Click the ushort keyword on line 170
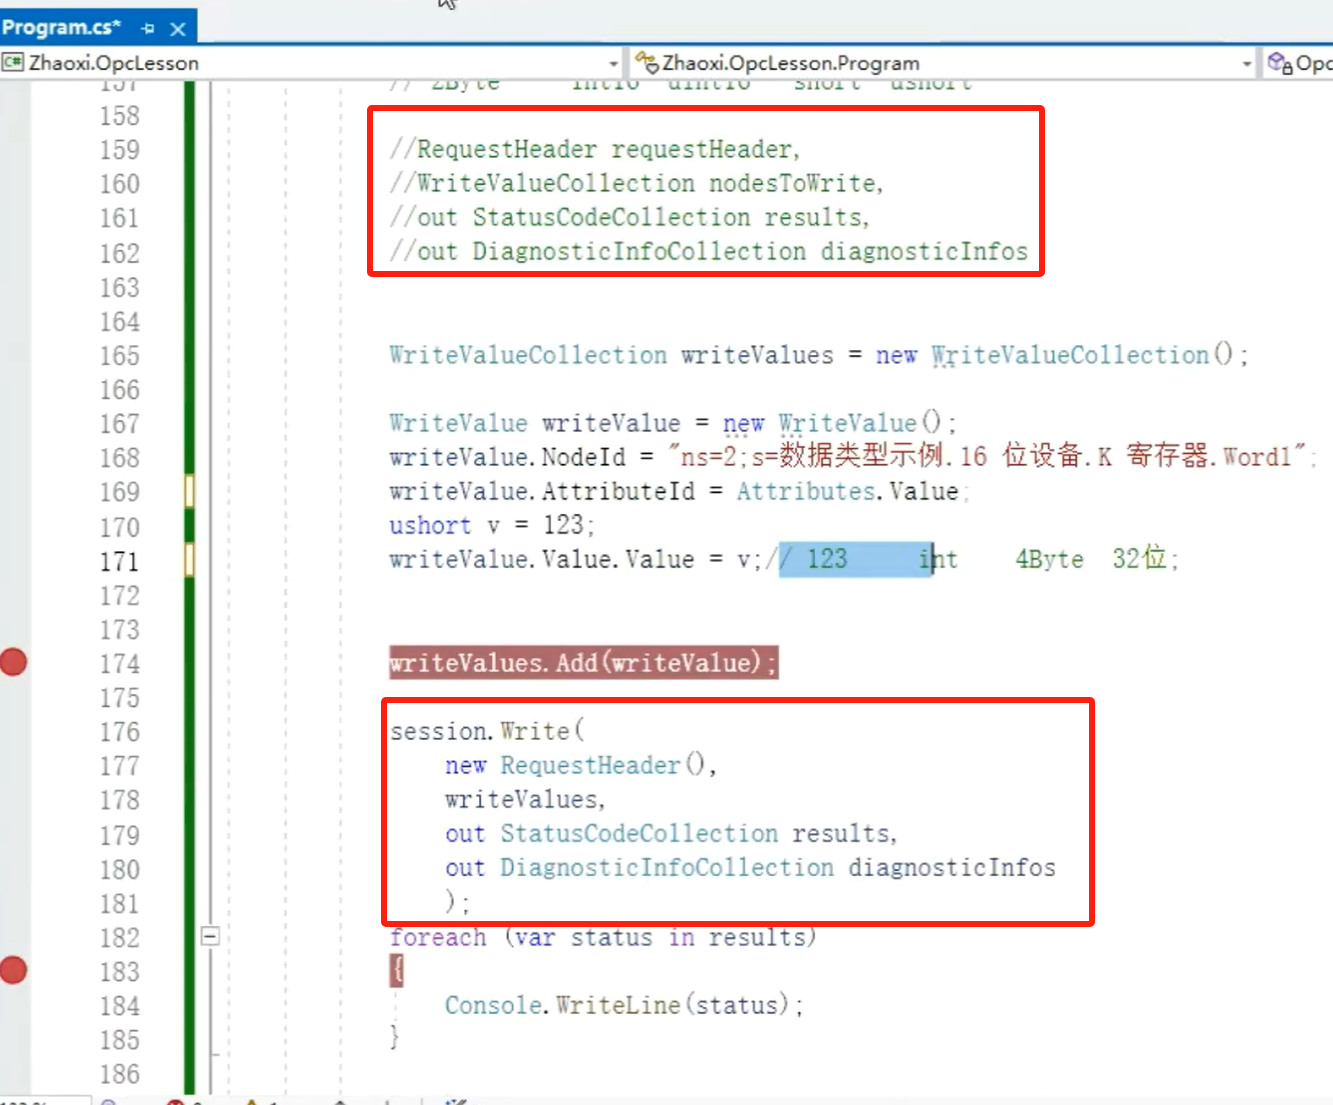1333x1105 pixels. pos(430,525)
